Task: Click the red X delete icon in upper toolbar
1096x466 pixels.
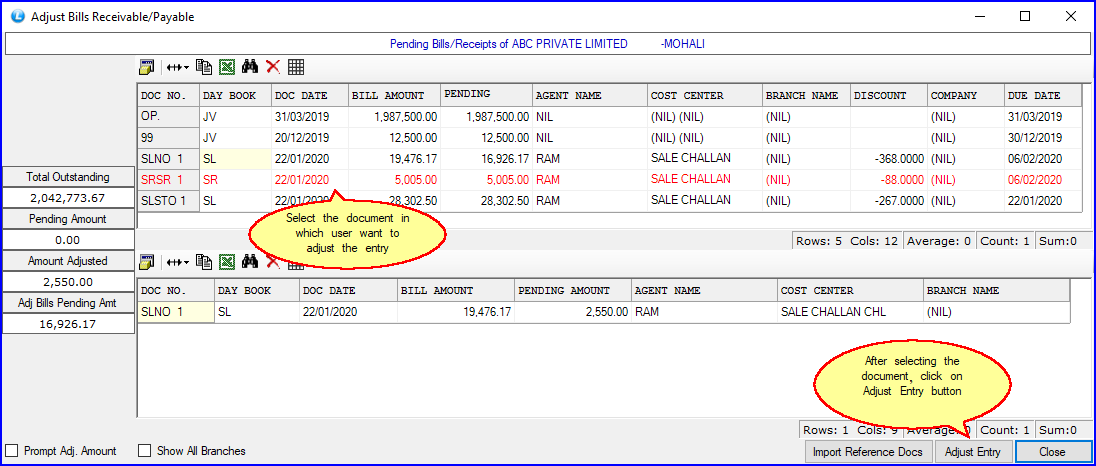Action: pyautogui.click(x=273, y=67)
